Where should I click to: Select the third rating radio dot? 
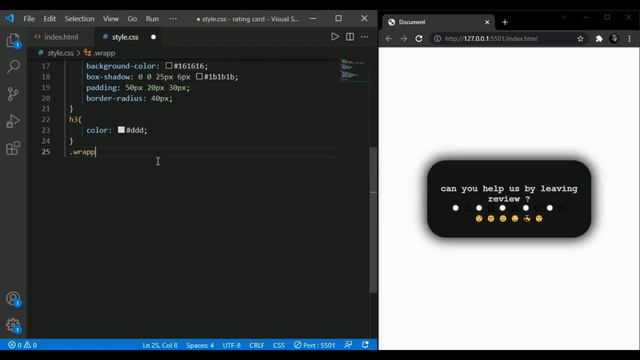(x=502, y=208)
